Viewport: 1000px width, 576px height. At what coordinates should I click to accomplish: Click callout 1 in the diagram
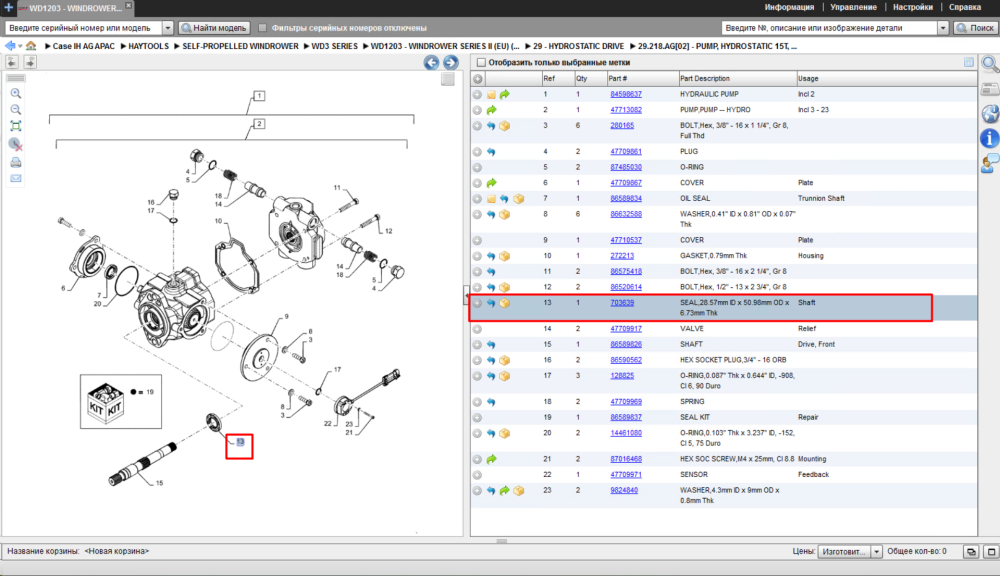[x=259, y=96]
